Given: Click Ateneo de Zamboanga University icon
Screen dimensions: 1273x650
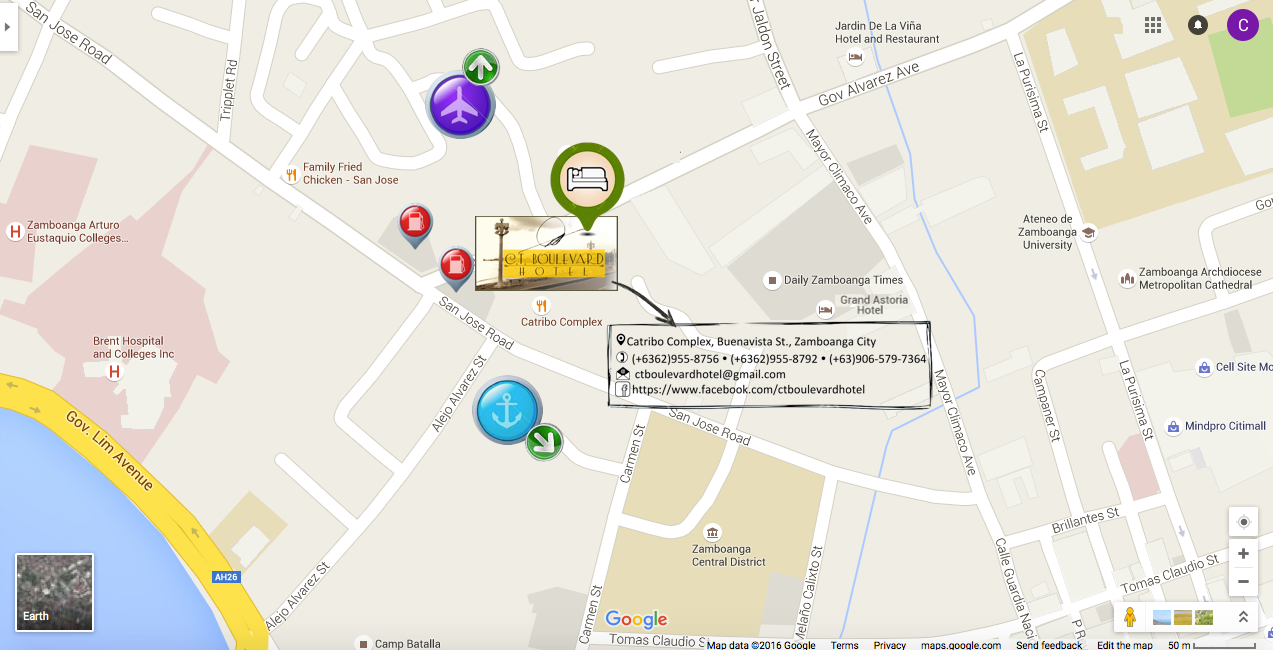Looking at the screenshot, I should tap(1088, 232).
